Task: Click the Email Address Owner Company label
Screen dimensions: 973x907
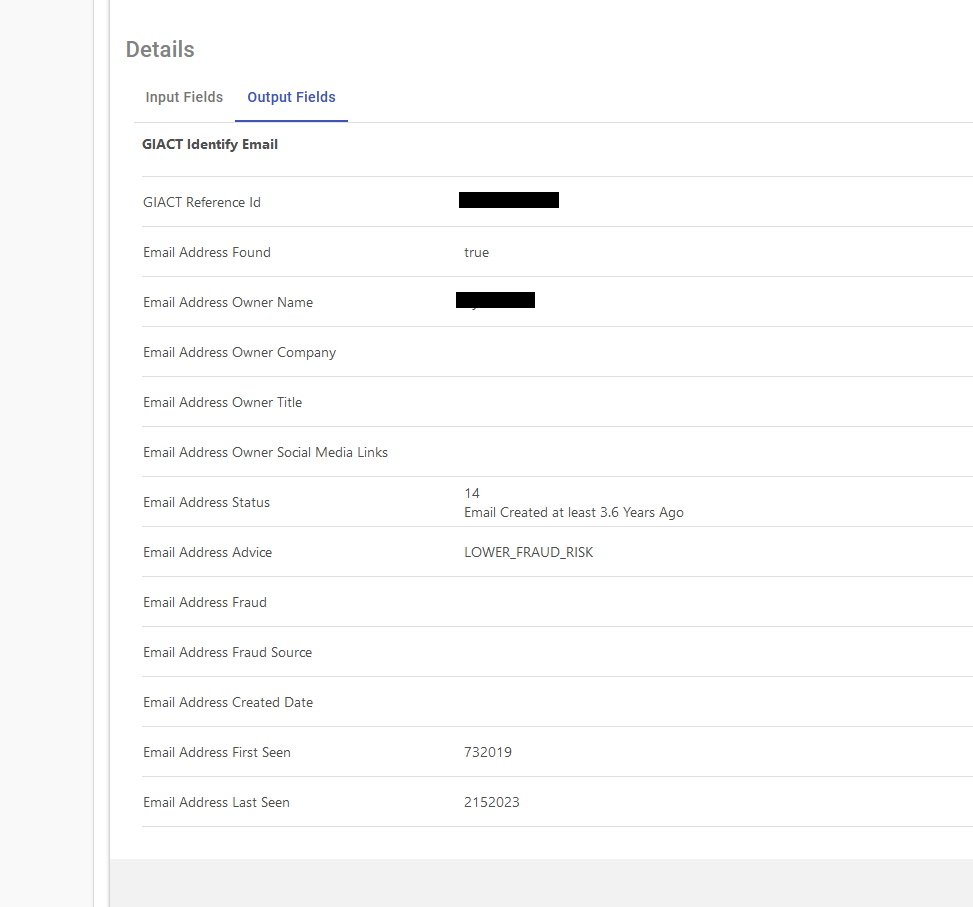Action: (240, 352)
